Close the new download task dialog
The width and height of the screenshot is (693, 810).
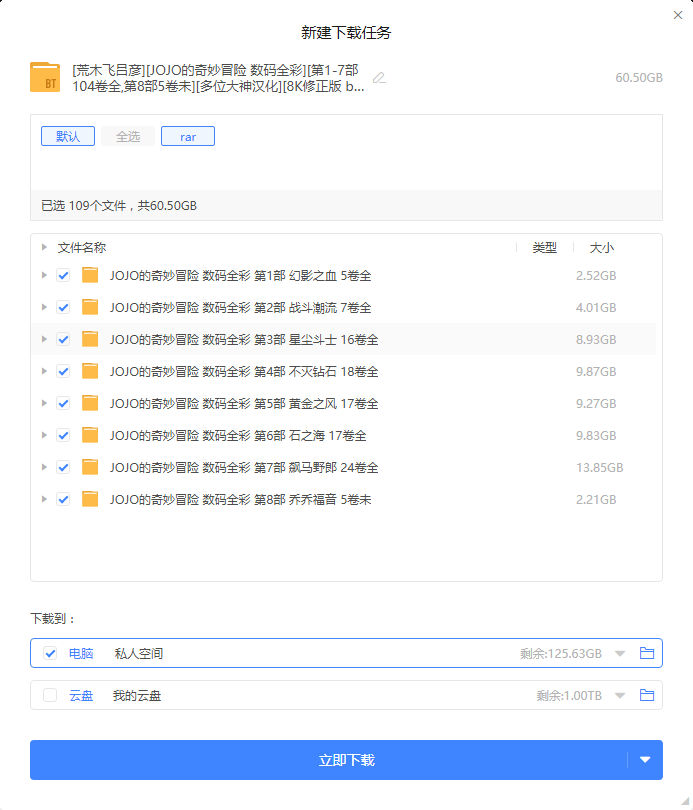pyautogui.click(x=678, y=15)
